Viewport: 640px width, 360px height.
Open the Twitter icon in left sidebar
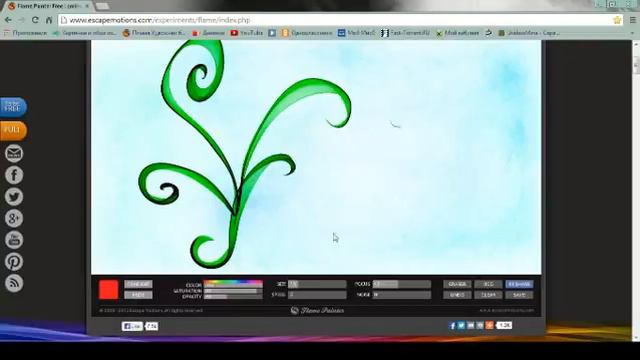tap(14, 197)
